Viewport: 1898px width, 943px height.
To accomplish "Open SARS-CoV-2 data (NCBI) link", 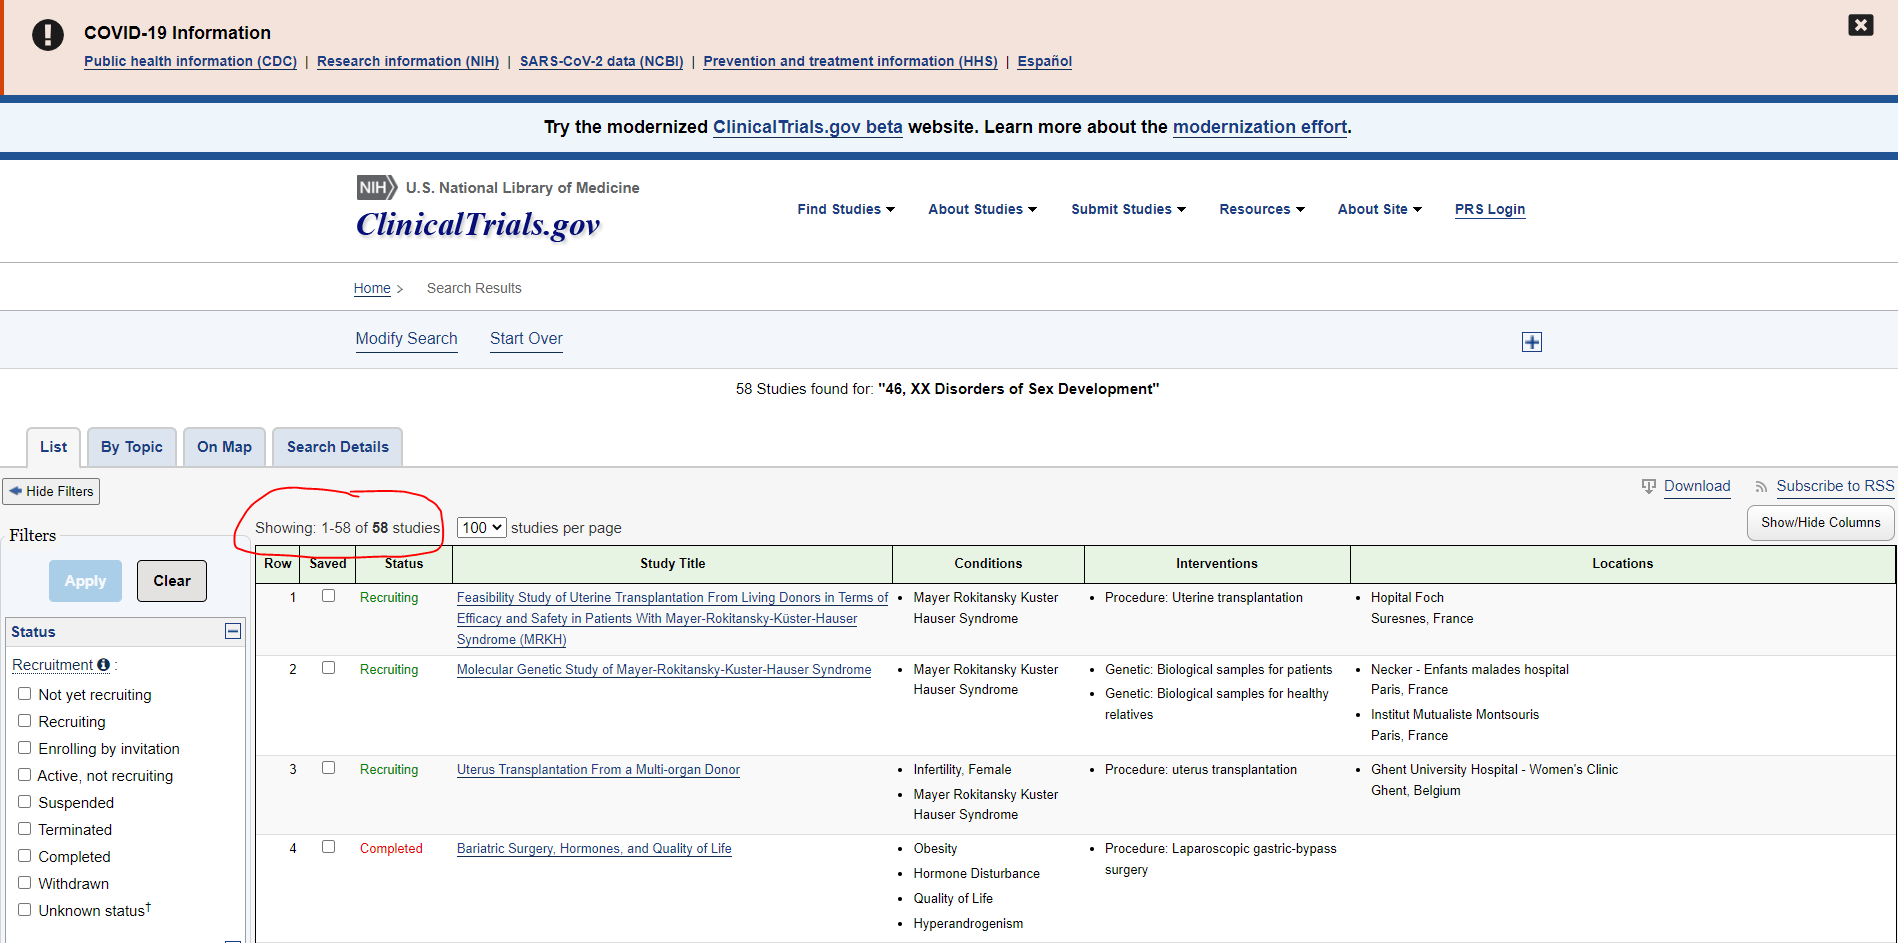I will 601,61.
